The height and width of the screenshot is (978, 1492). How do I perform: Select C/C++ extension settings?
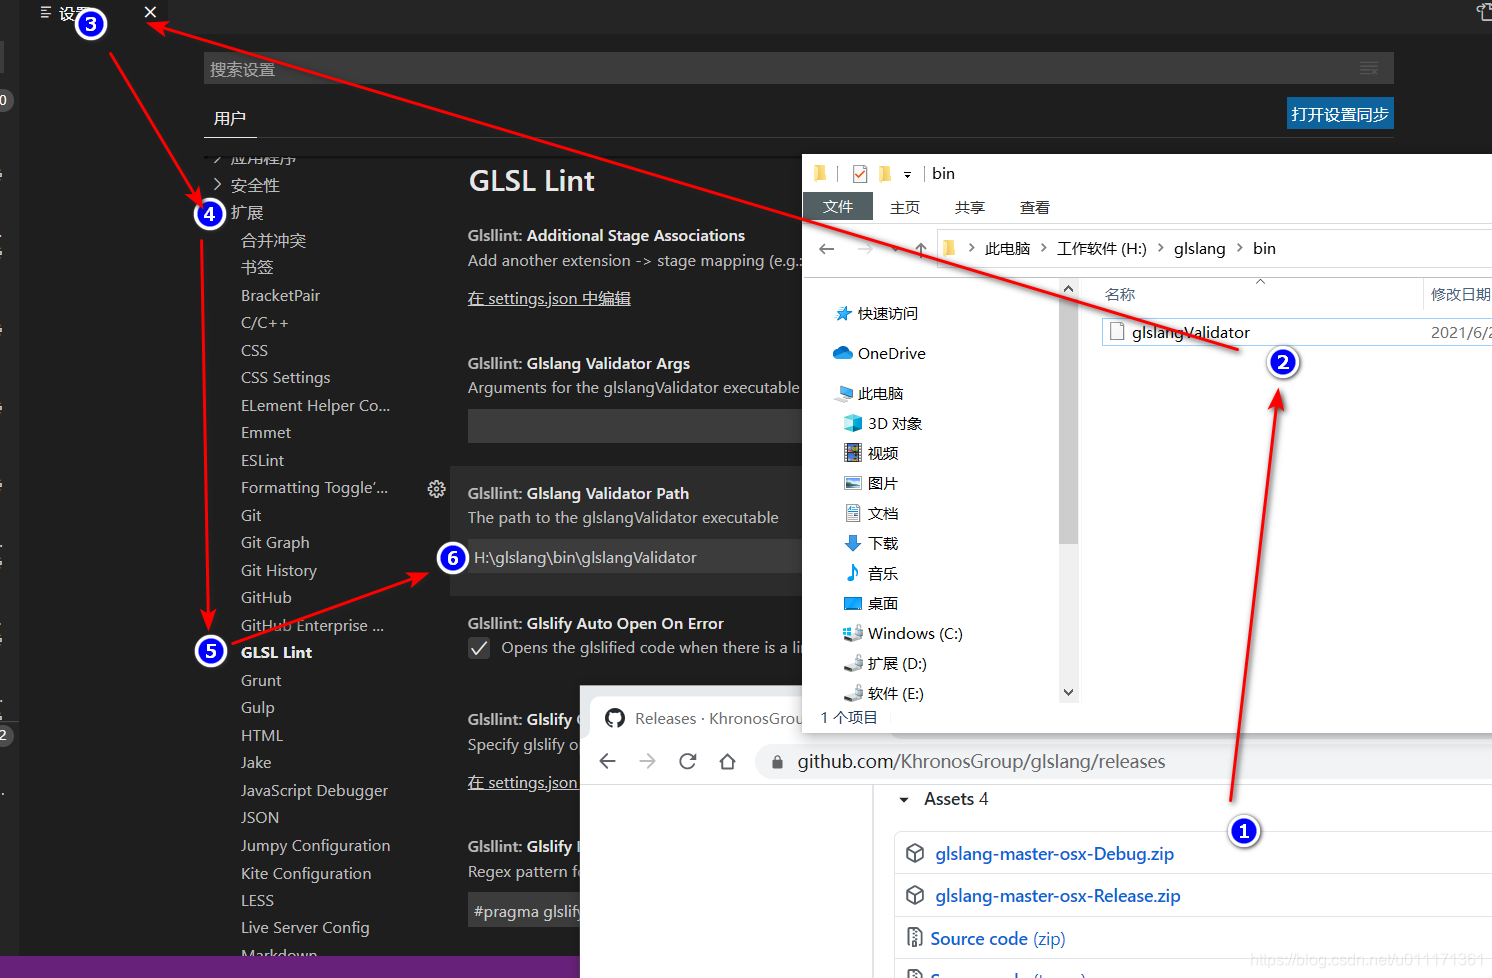(265, 323)
